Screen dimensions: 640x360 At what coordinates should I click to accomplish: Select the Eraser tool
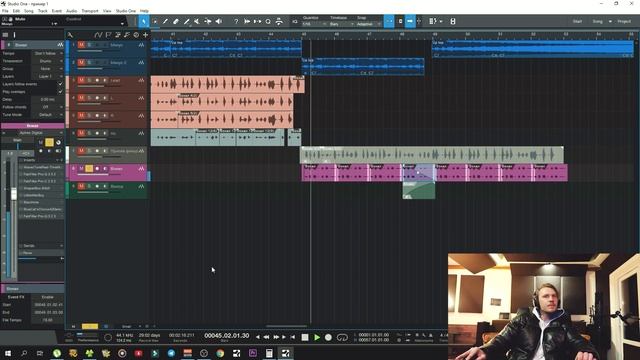click(176, 22)
